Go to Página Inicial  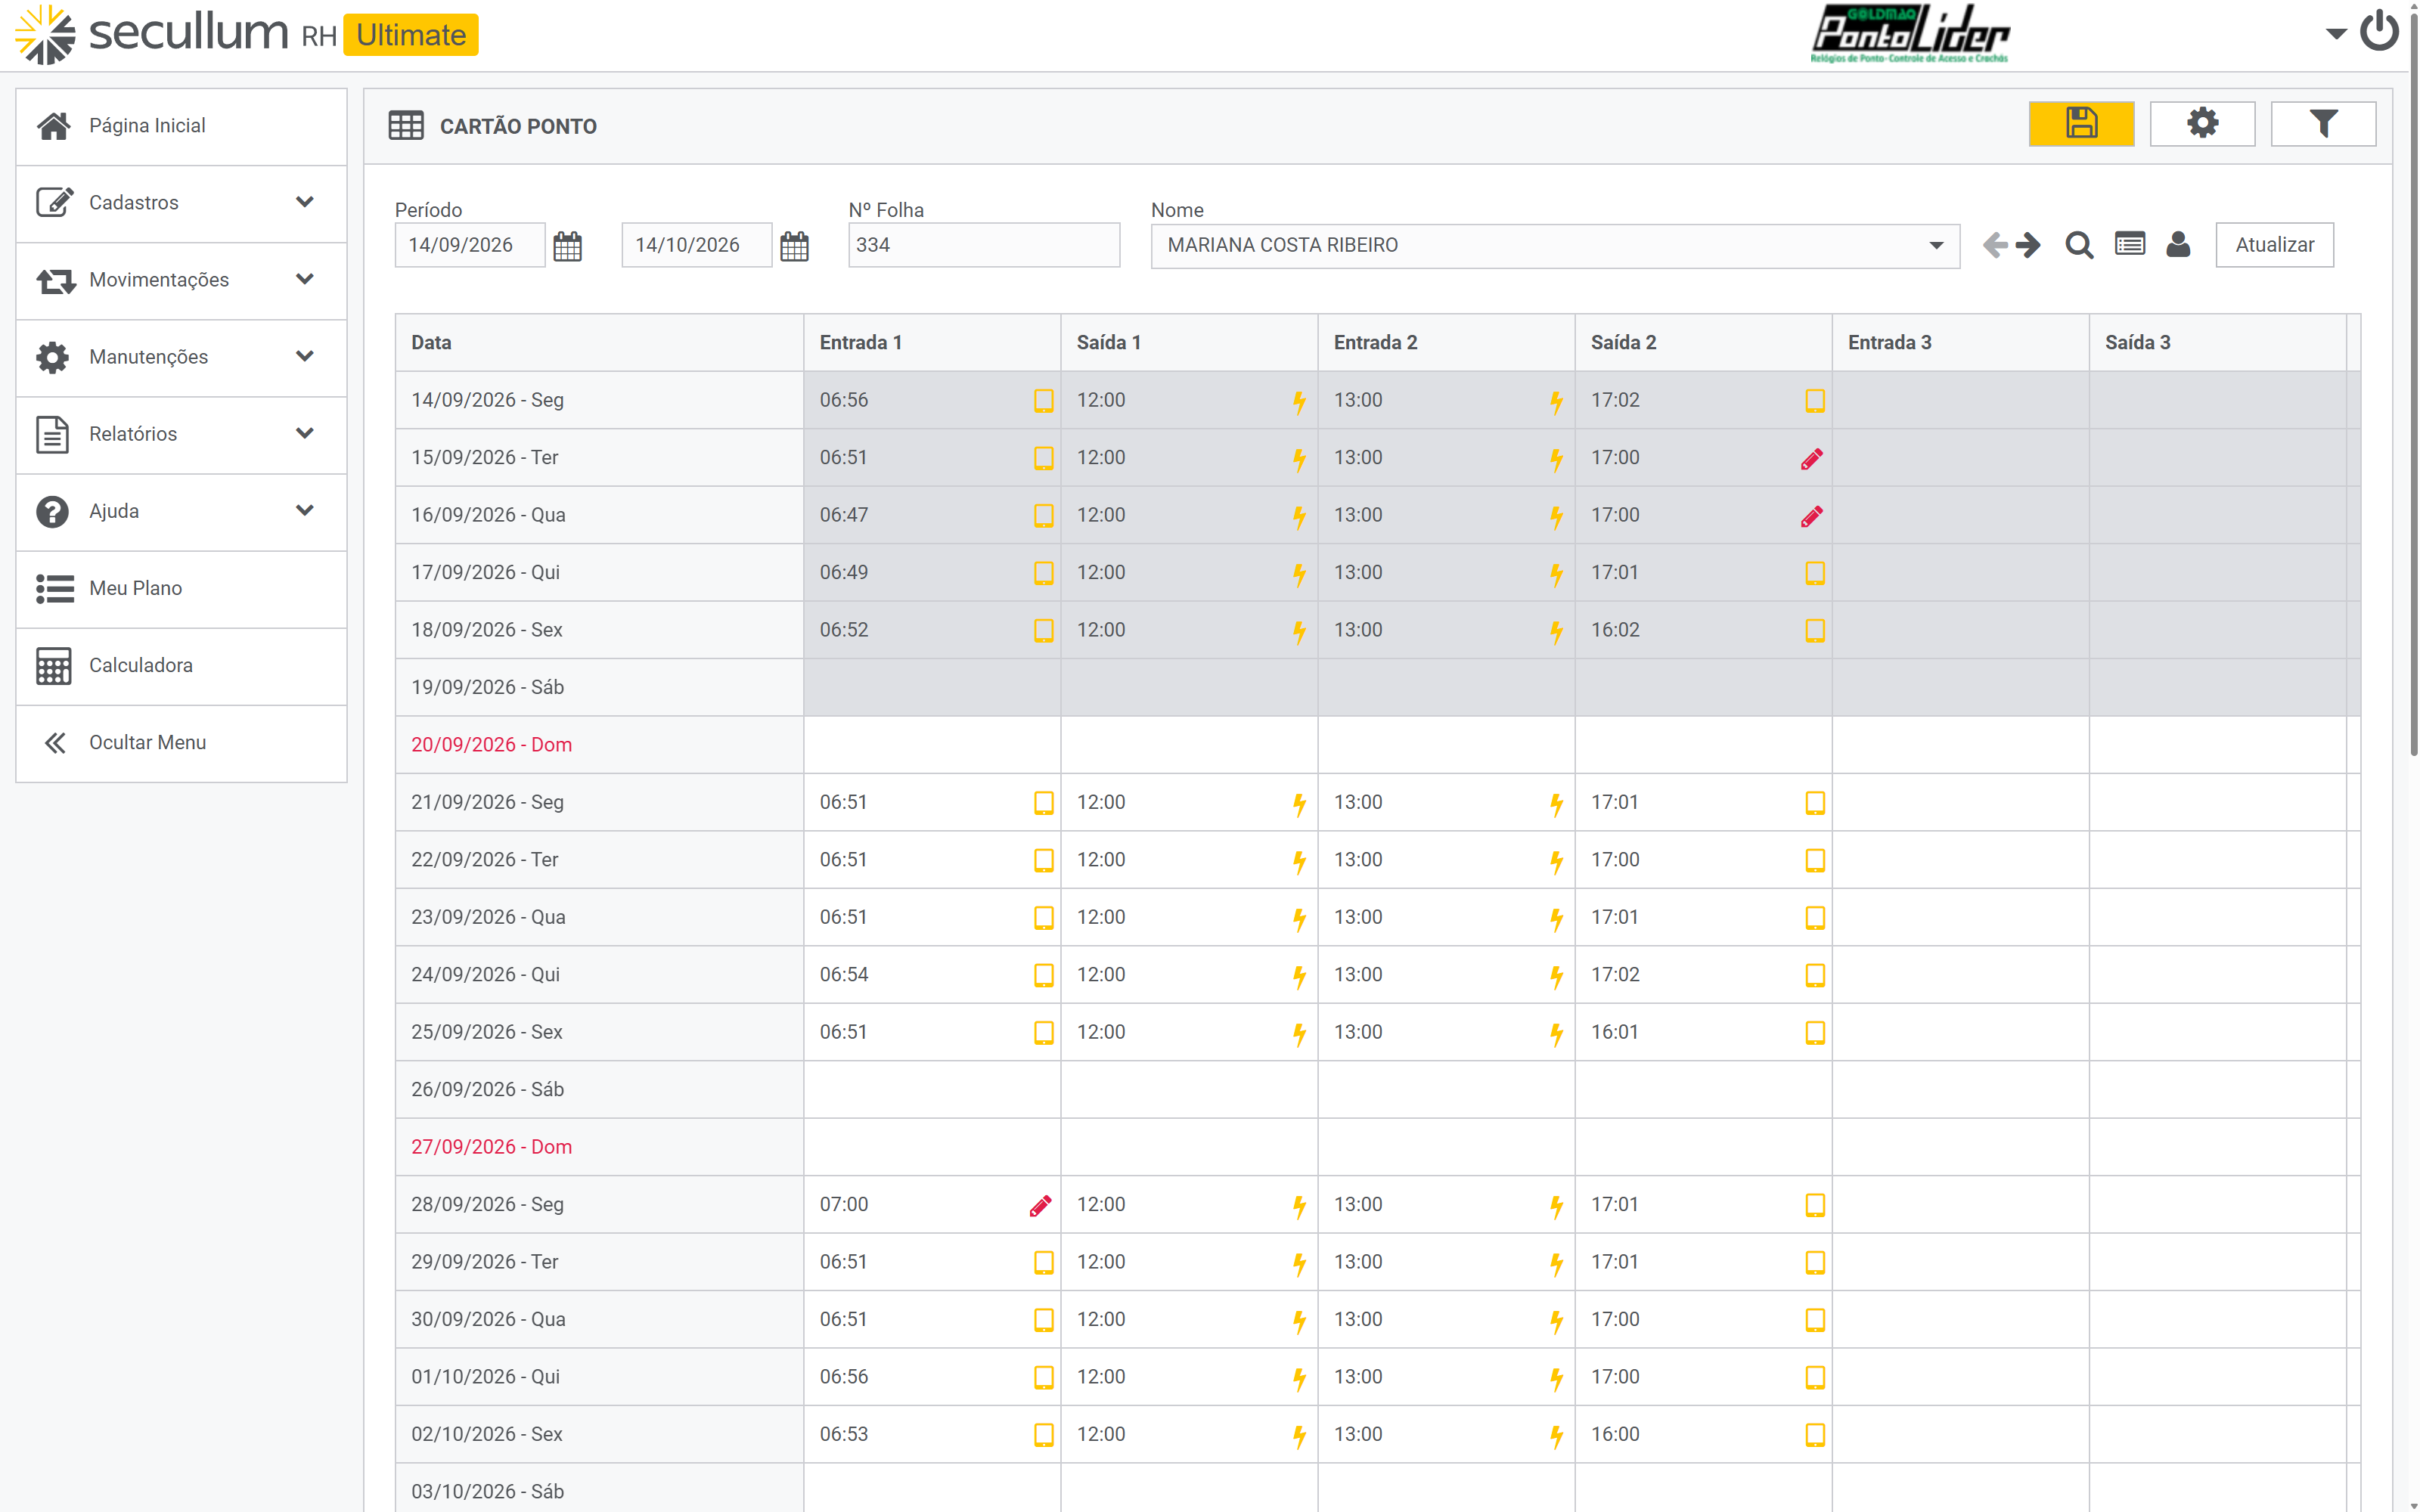pyautogui.click(x=181, y=126)
